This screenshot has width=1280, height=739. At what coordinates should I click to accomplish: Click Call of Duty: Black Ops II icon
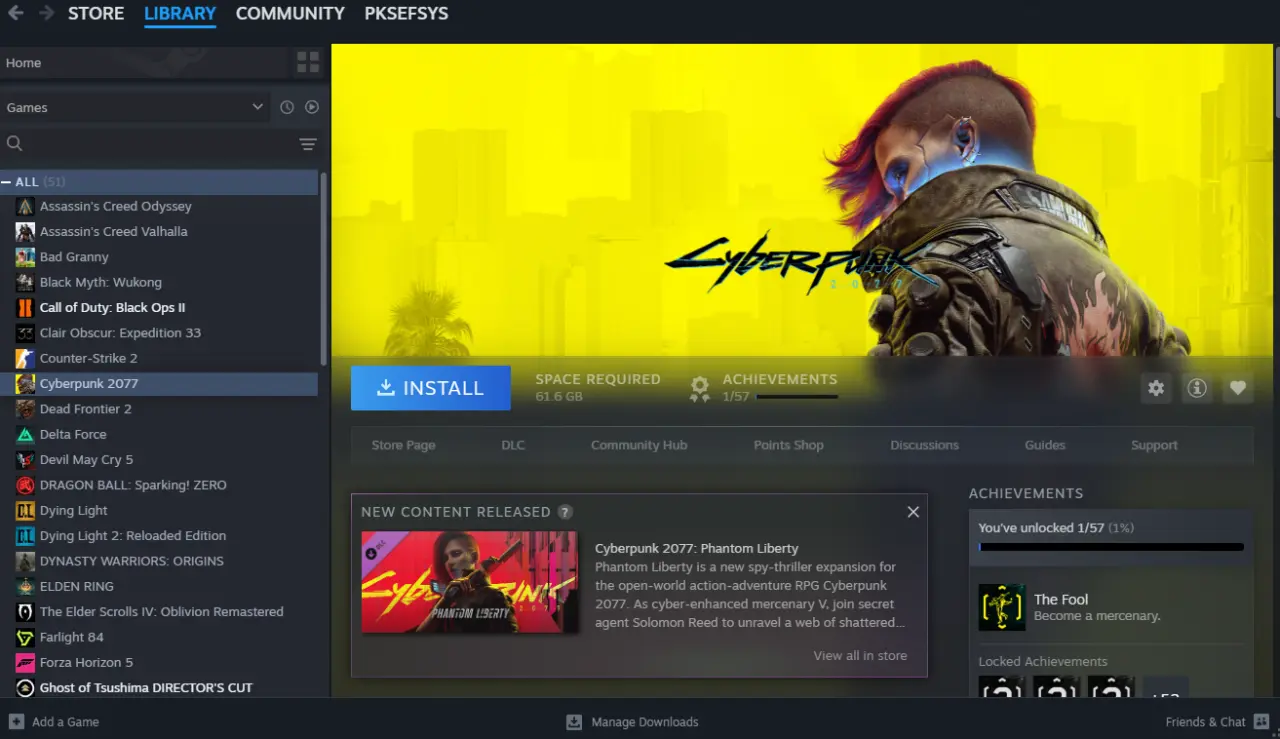(25, 308)
